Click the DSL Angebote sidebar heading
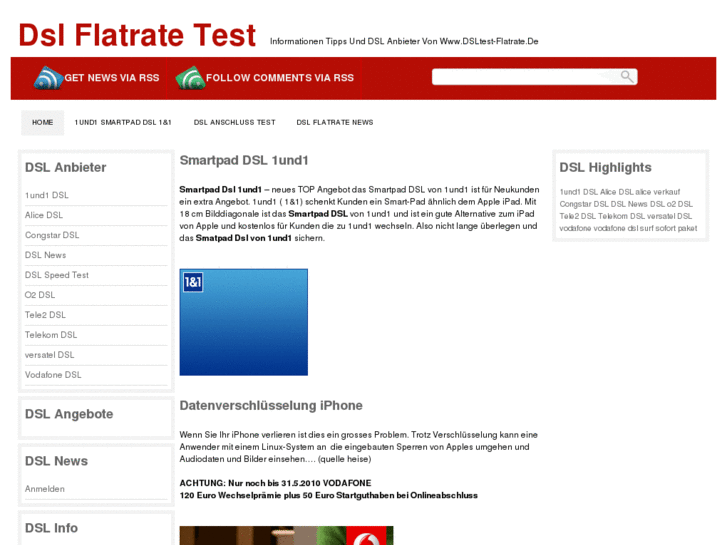Image resolution: width=727 pixels, height=545 pixels. (x=69, y=414)
